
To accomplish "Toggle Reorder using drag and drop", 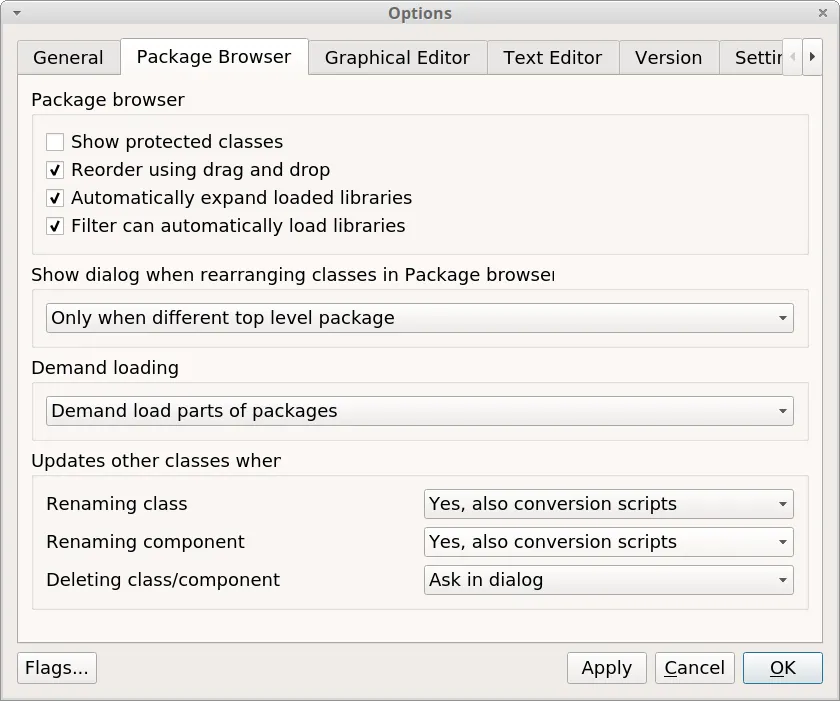I will point(55,170).
